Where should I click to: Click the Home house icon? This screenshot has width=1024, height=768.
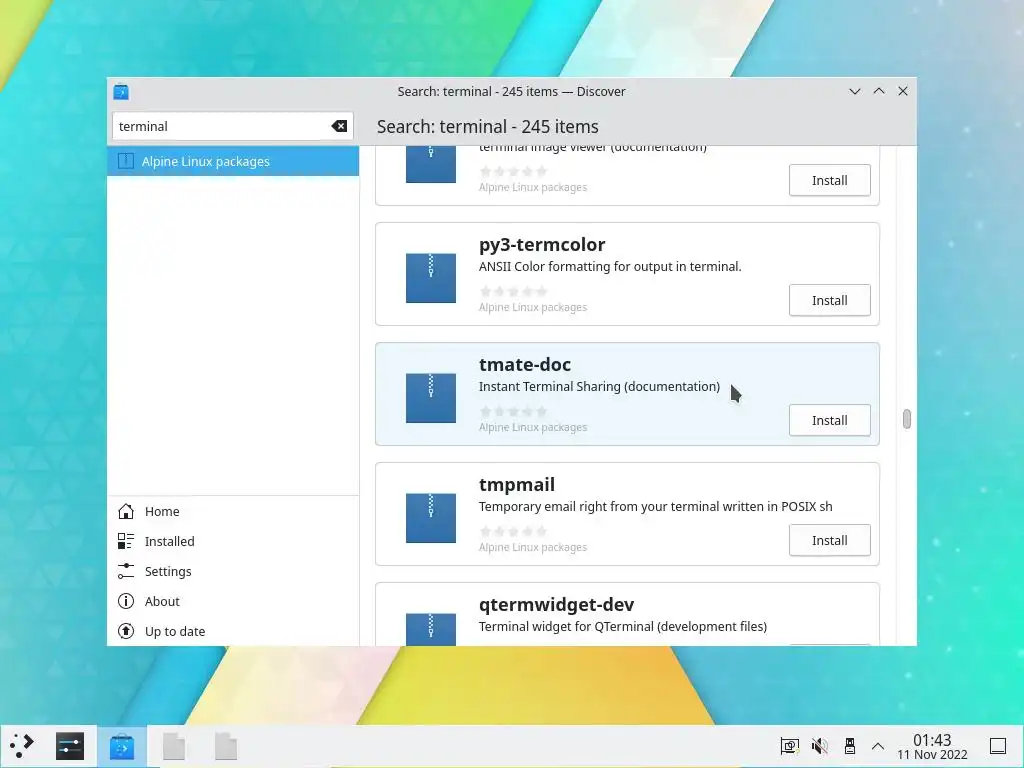tap(126, 511)
